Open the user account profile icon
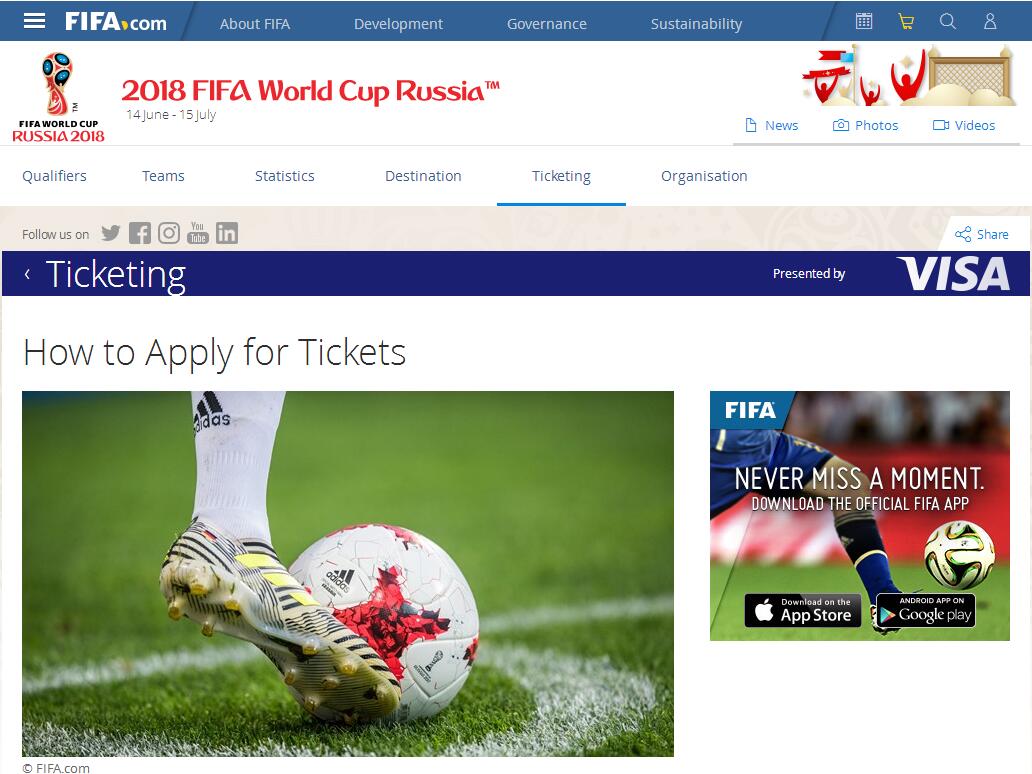This screenshot has width=1032, height=774. 990,21
